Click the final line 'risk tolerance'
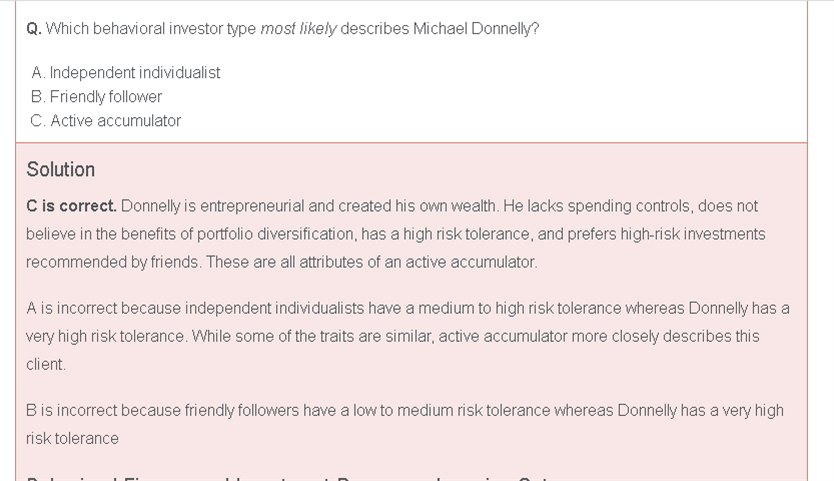 72,438
